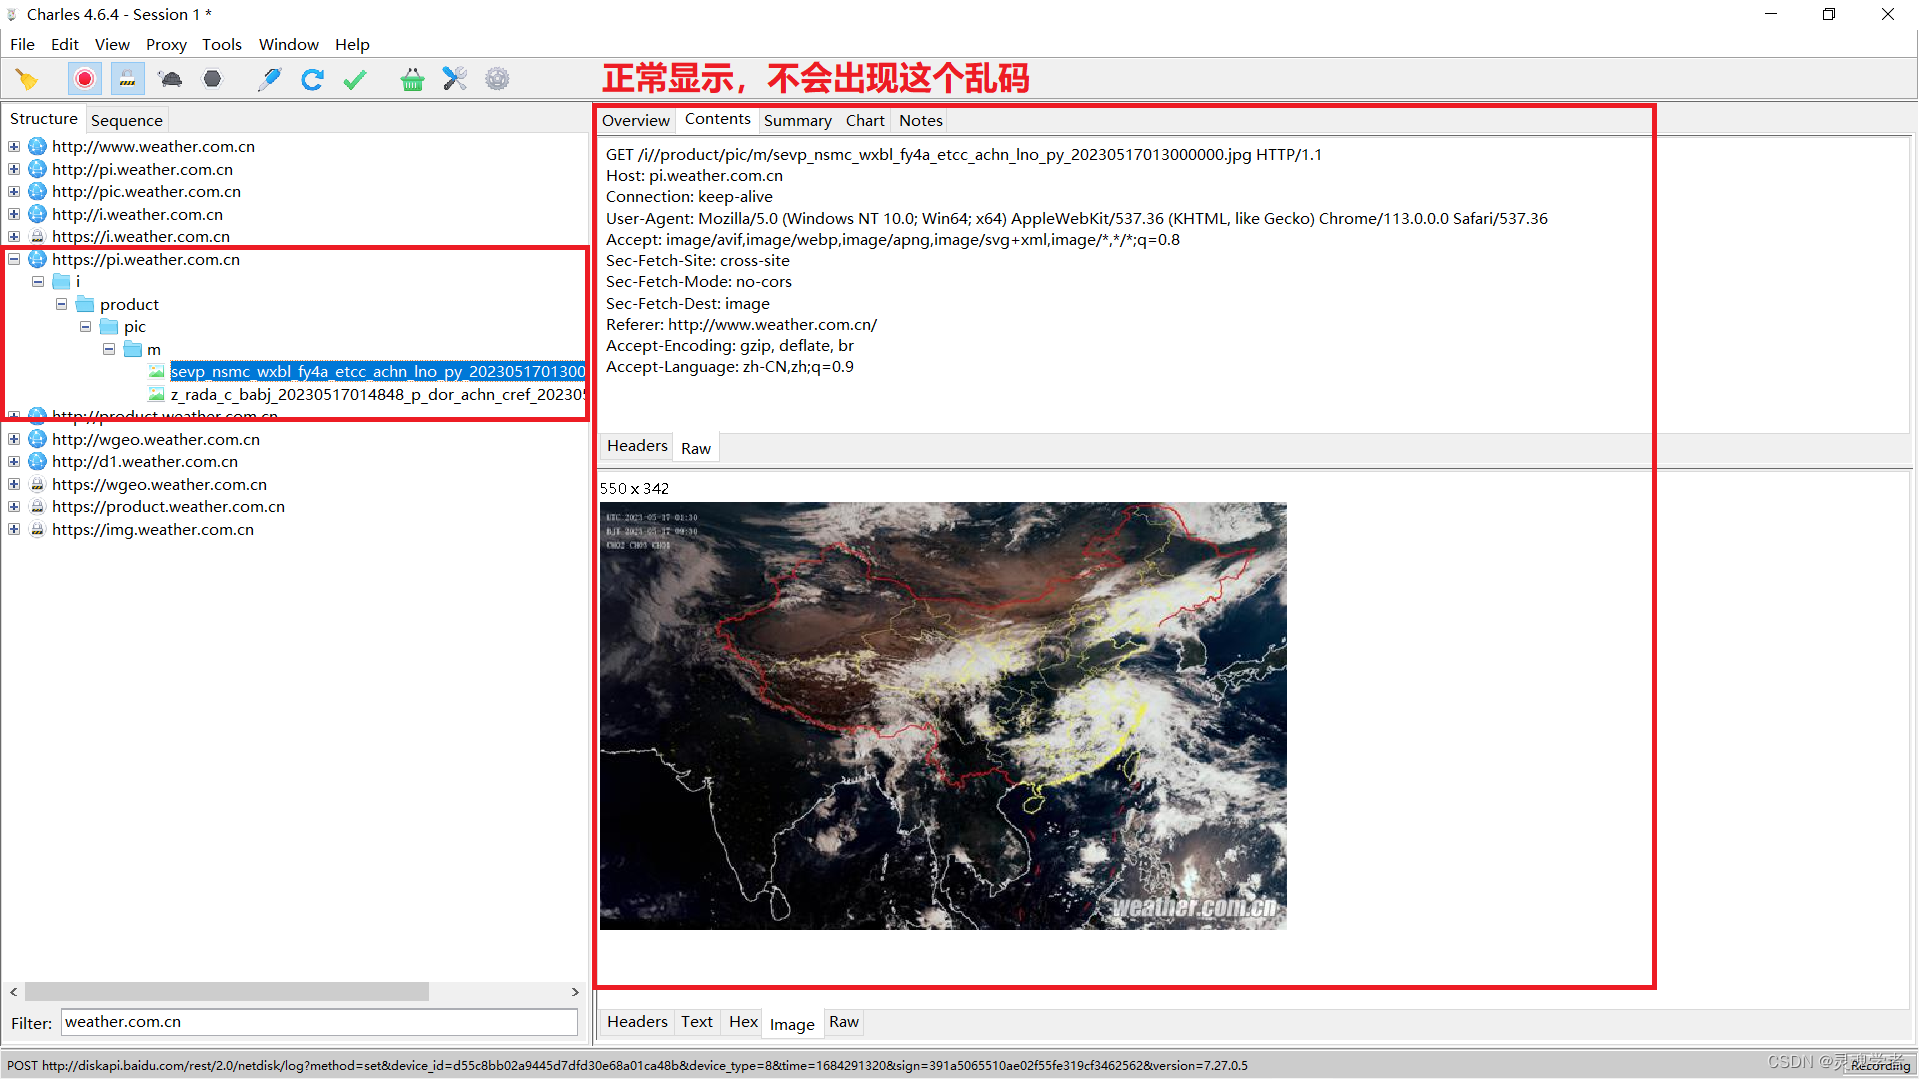The image size is (1920, 1080).
Task: Click the green checkmark Validate icon
Action: (x=355, y=79)
